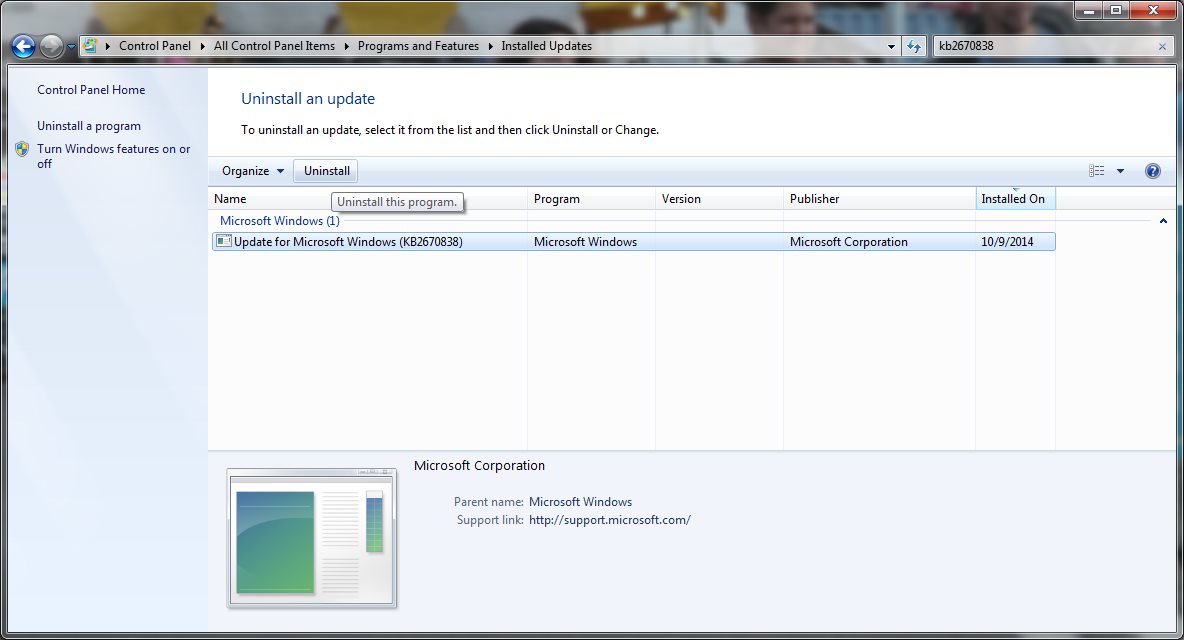Screen dimensions: 1184x640
Task: Refresh the Installed Updates view
Action: click(x=914, y=47)
